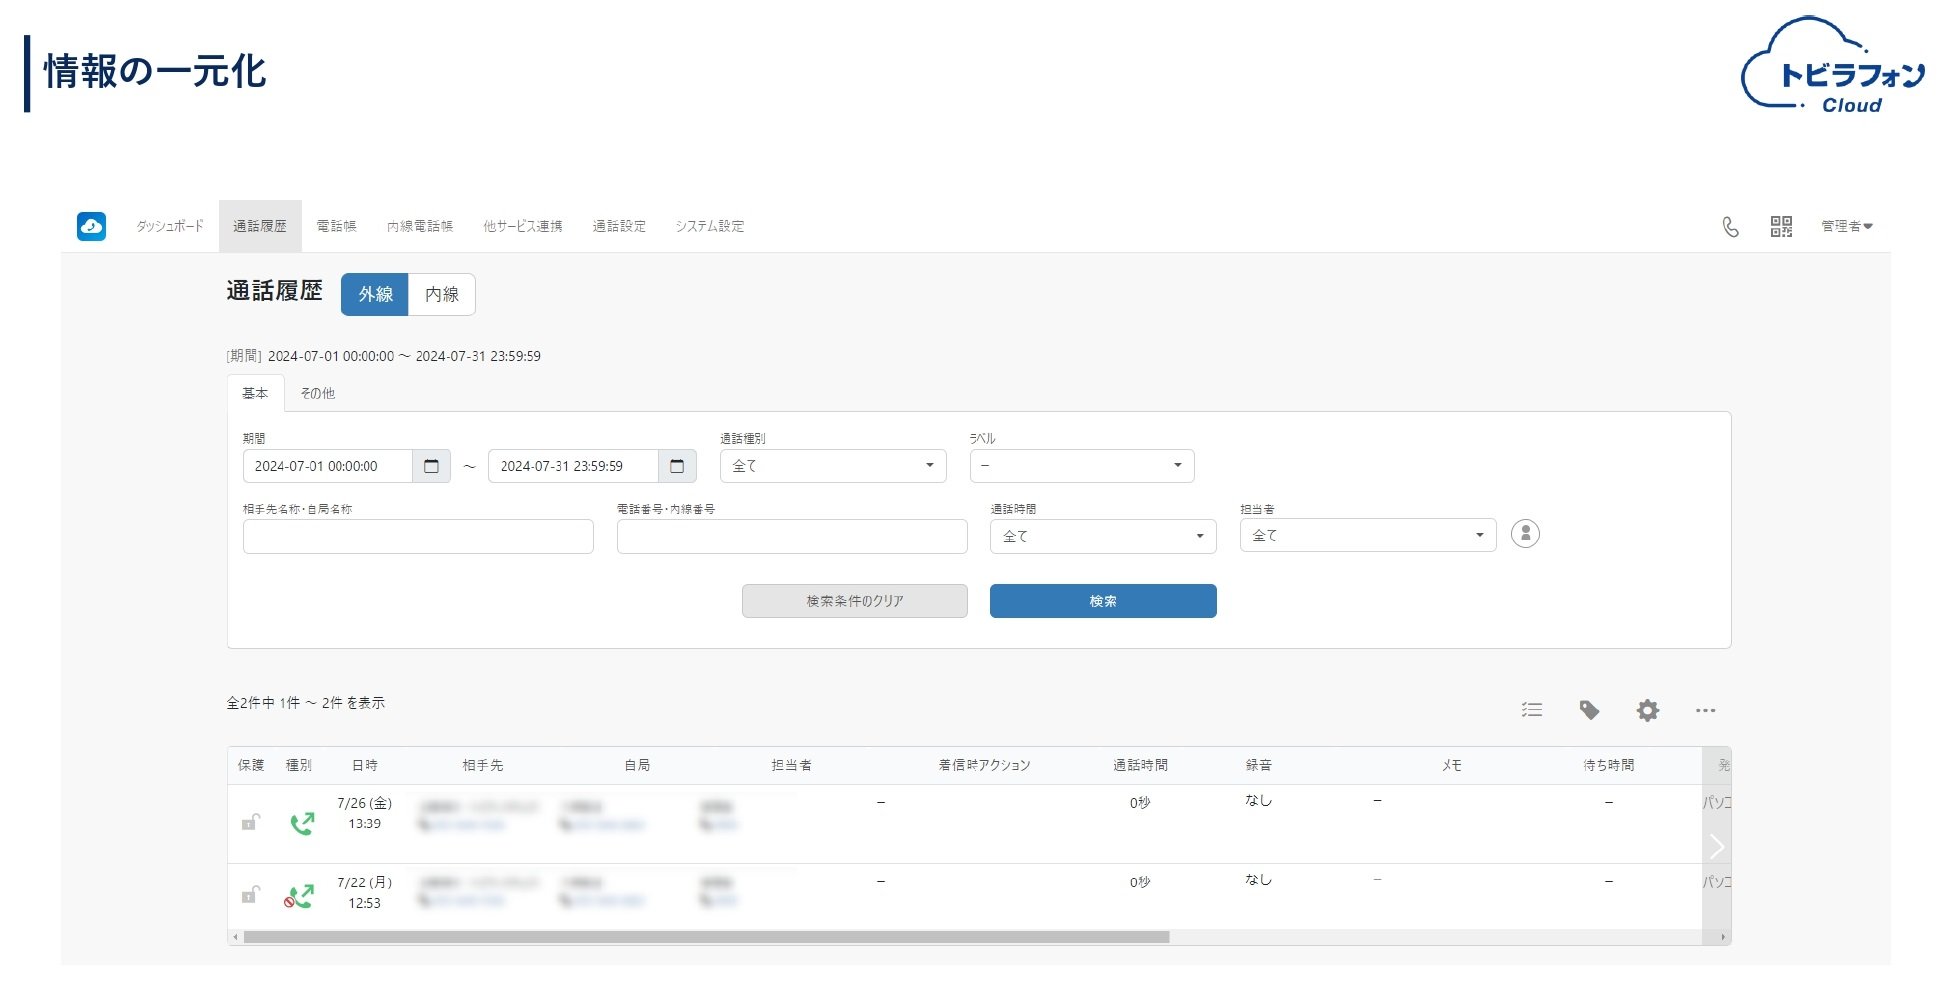Image resolution: width=1939 pixels, height=1004 pixels.
Task: Click the horizontal scrollbar under table
Action: (x=706, y=937)
